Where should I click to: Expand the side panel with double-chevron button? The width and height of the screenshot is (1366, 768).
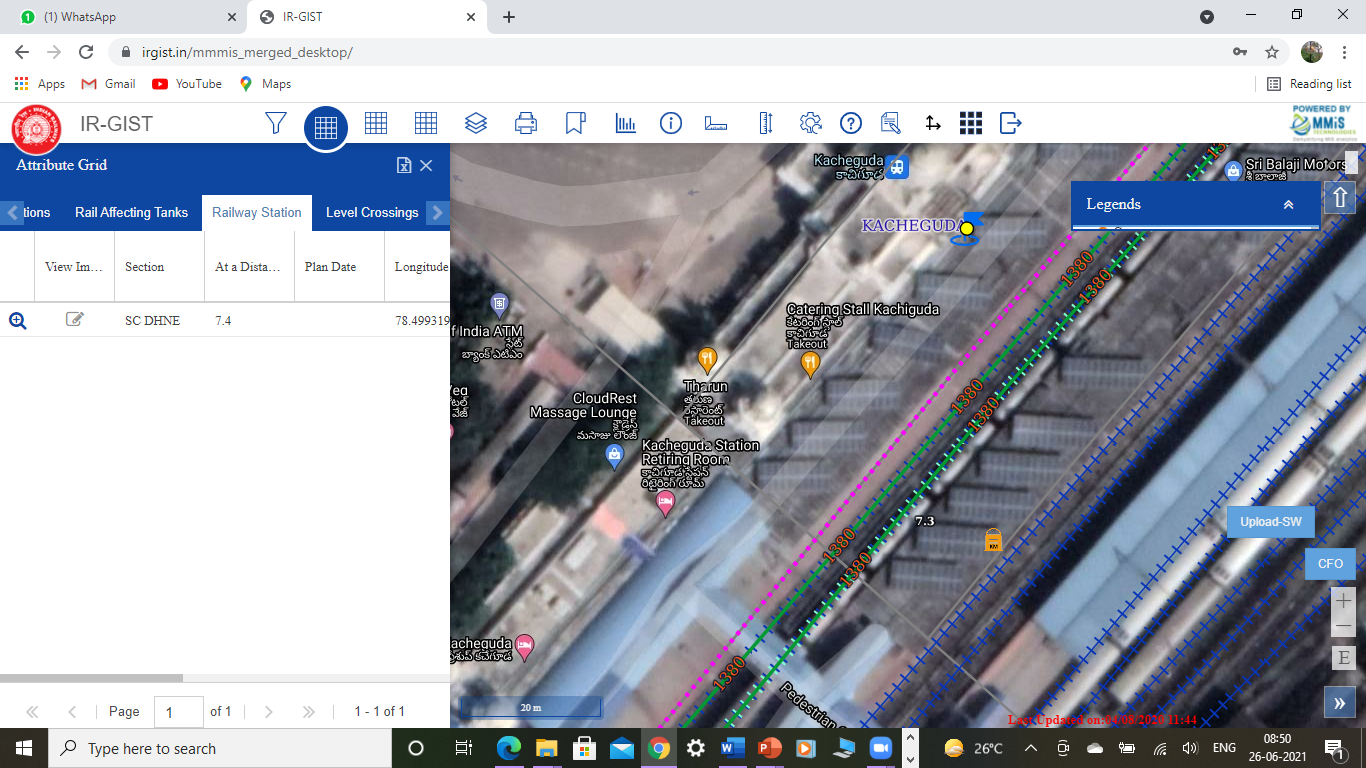1340,703
